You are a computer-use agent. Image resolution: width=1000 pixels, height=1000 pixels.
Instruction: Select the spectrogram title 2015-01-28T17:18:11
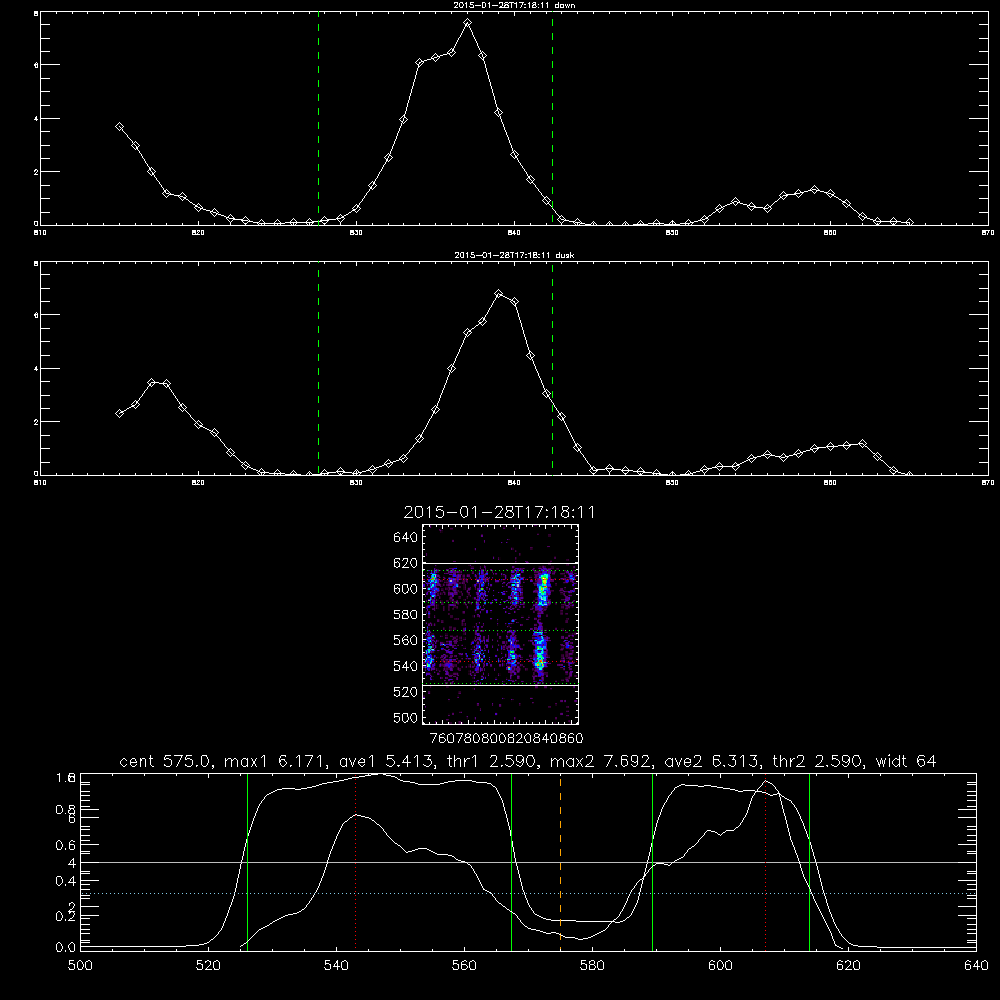point(499,513)
